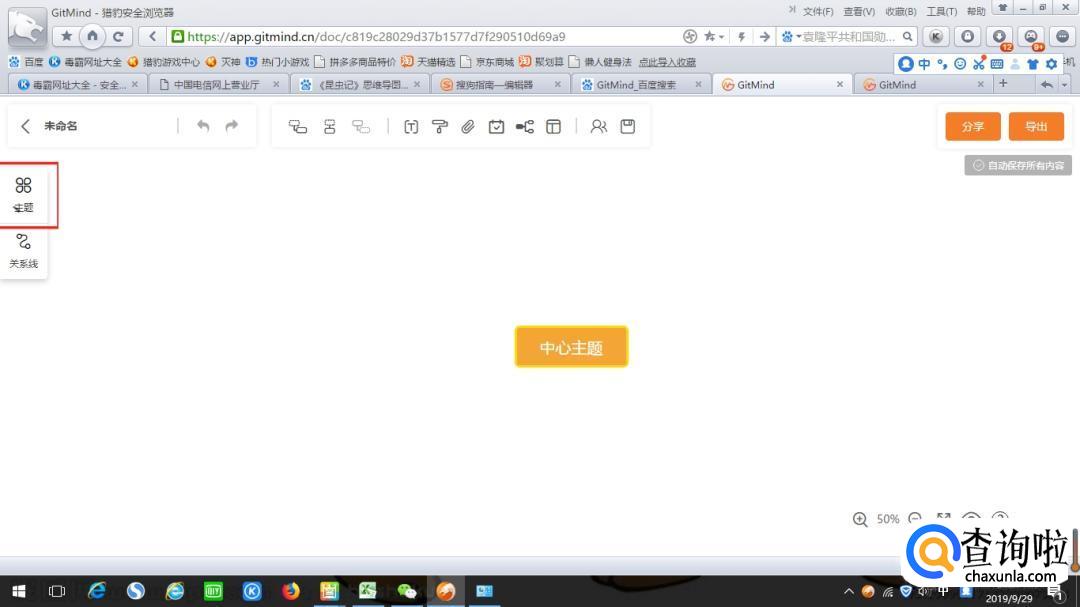Open the 百度 bookmark
Screen dimensions: 1080x607
click(x=26, y=62)
